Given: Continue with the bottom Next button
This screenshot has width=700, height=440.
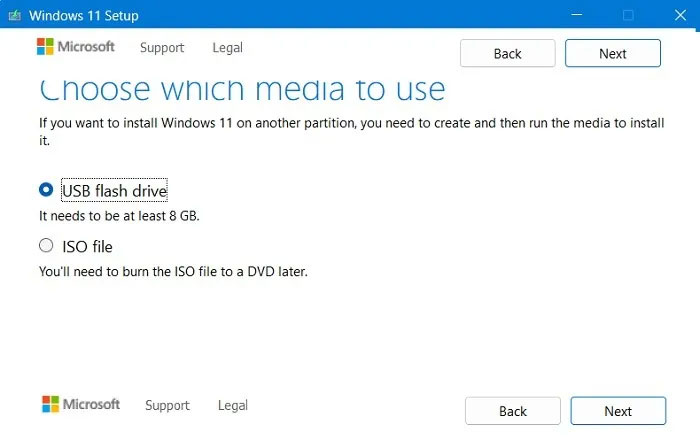Looking at the screenshot, I should point(618,411).
